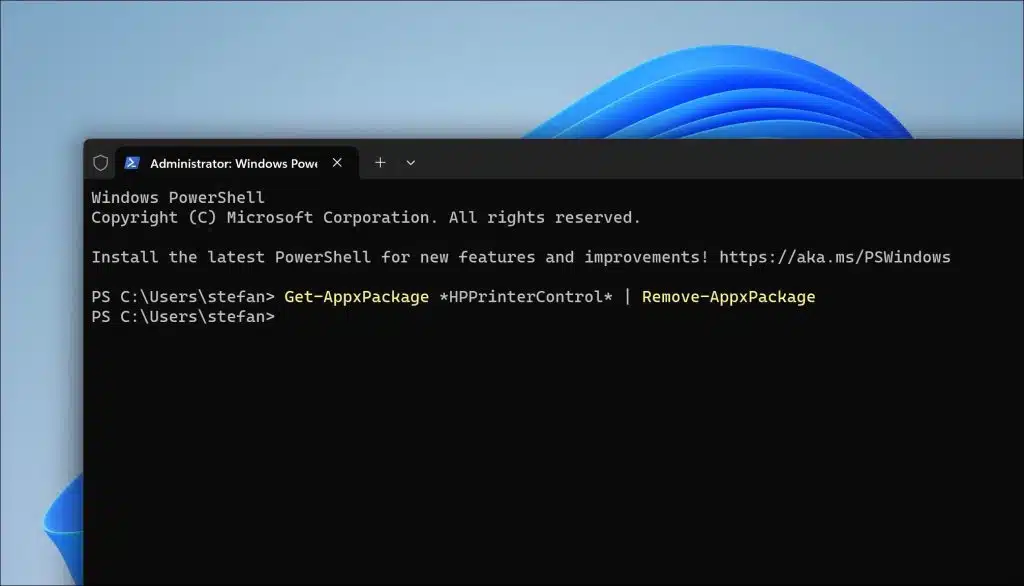Open a new tab with the plus icon

click(x=380, y=162)
